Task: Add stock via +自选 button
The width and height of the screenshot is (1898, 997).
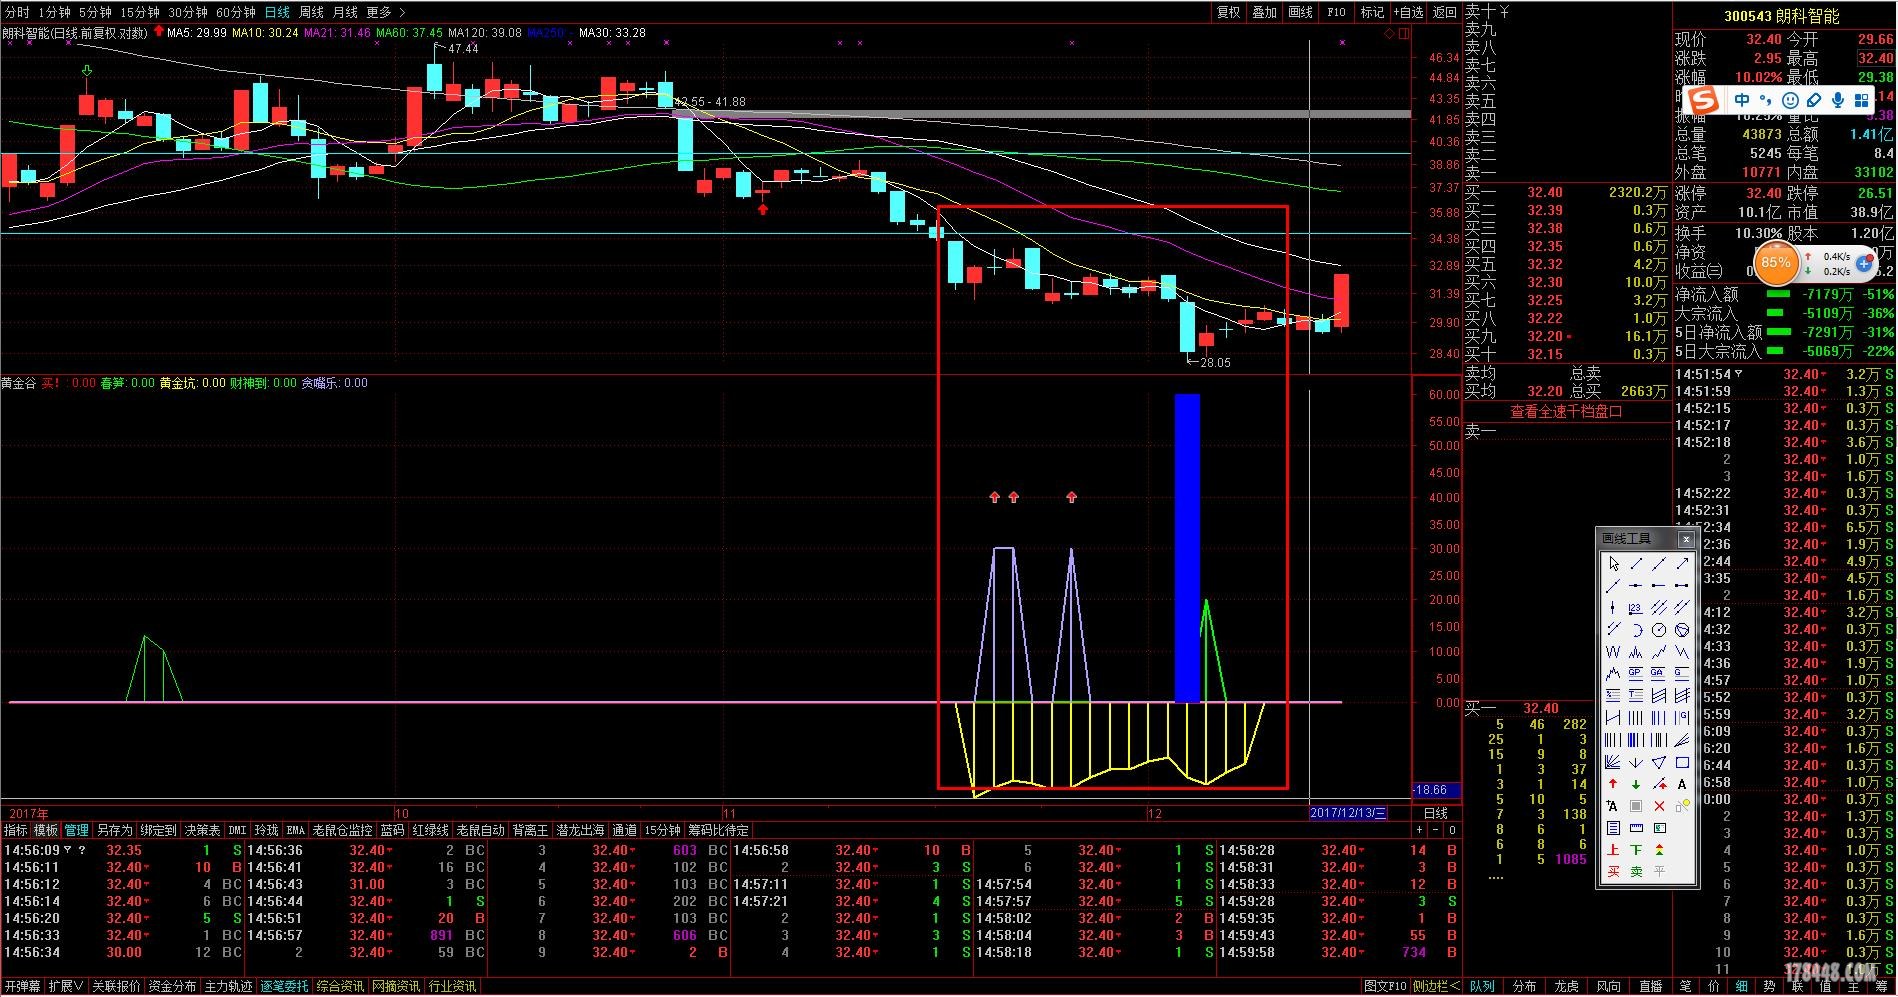Action: tap(1408, 12)
